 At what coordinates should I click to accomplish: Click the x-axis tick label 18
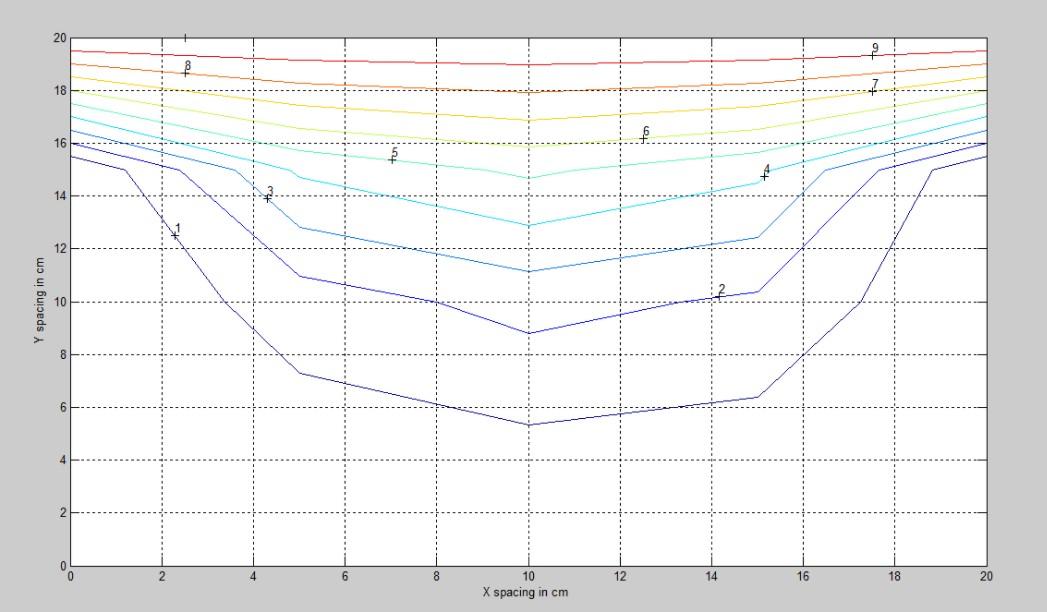[x=895, y=577]
